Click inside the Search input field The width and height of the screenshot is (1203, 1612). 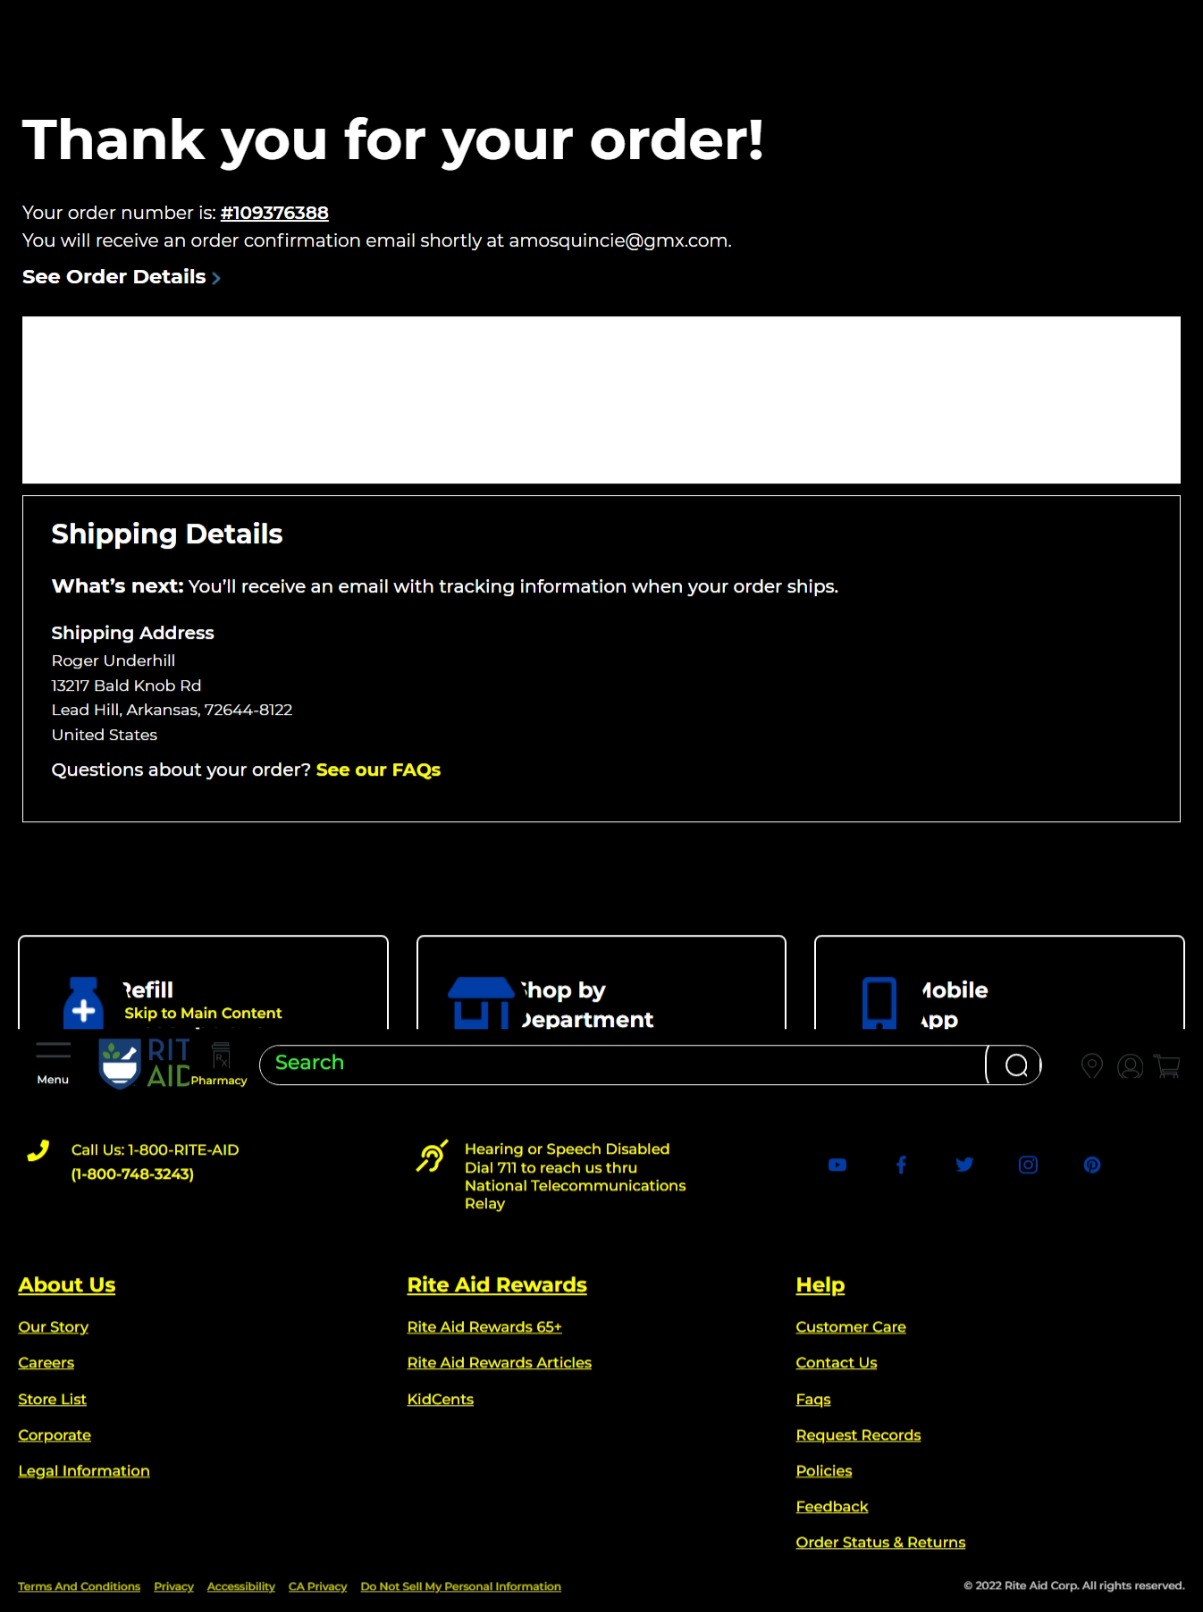[620, 1064]
